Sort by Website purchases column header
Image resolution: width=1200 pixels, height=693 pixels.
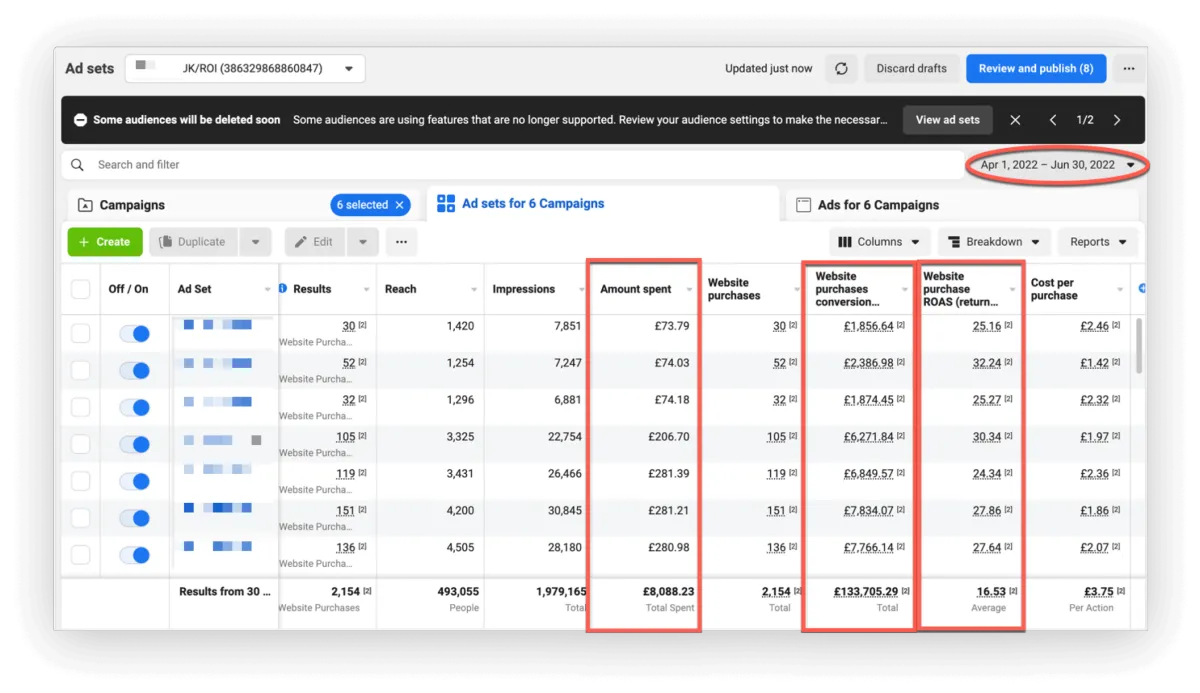(734, 289)
